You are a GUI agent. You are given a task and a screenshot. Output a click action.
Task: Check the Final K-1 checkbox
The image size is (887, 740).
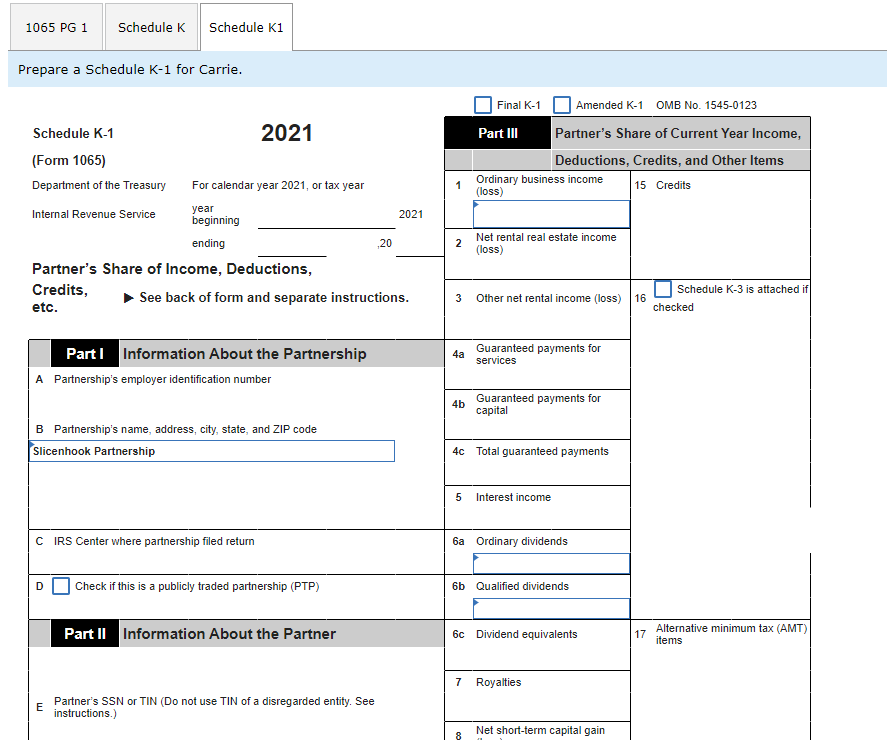click(483, 104)
